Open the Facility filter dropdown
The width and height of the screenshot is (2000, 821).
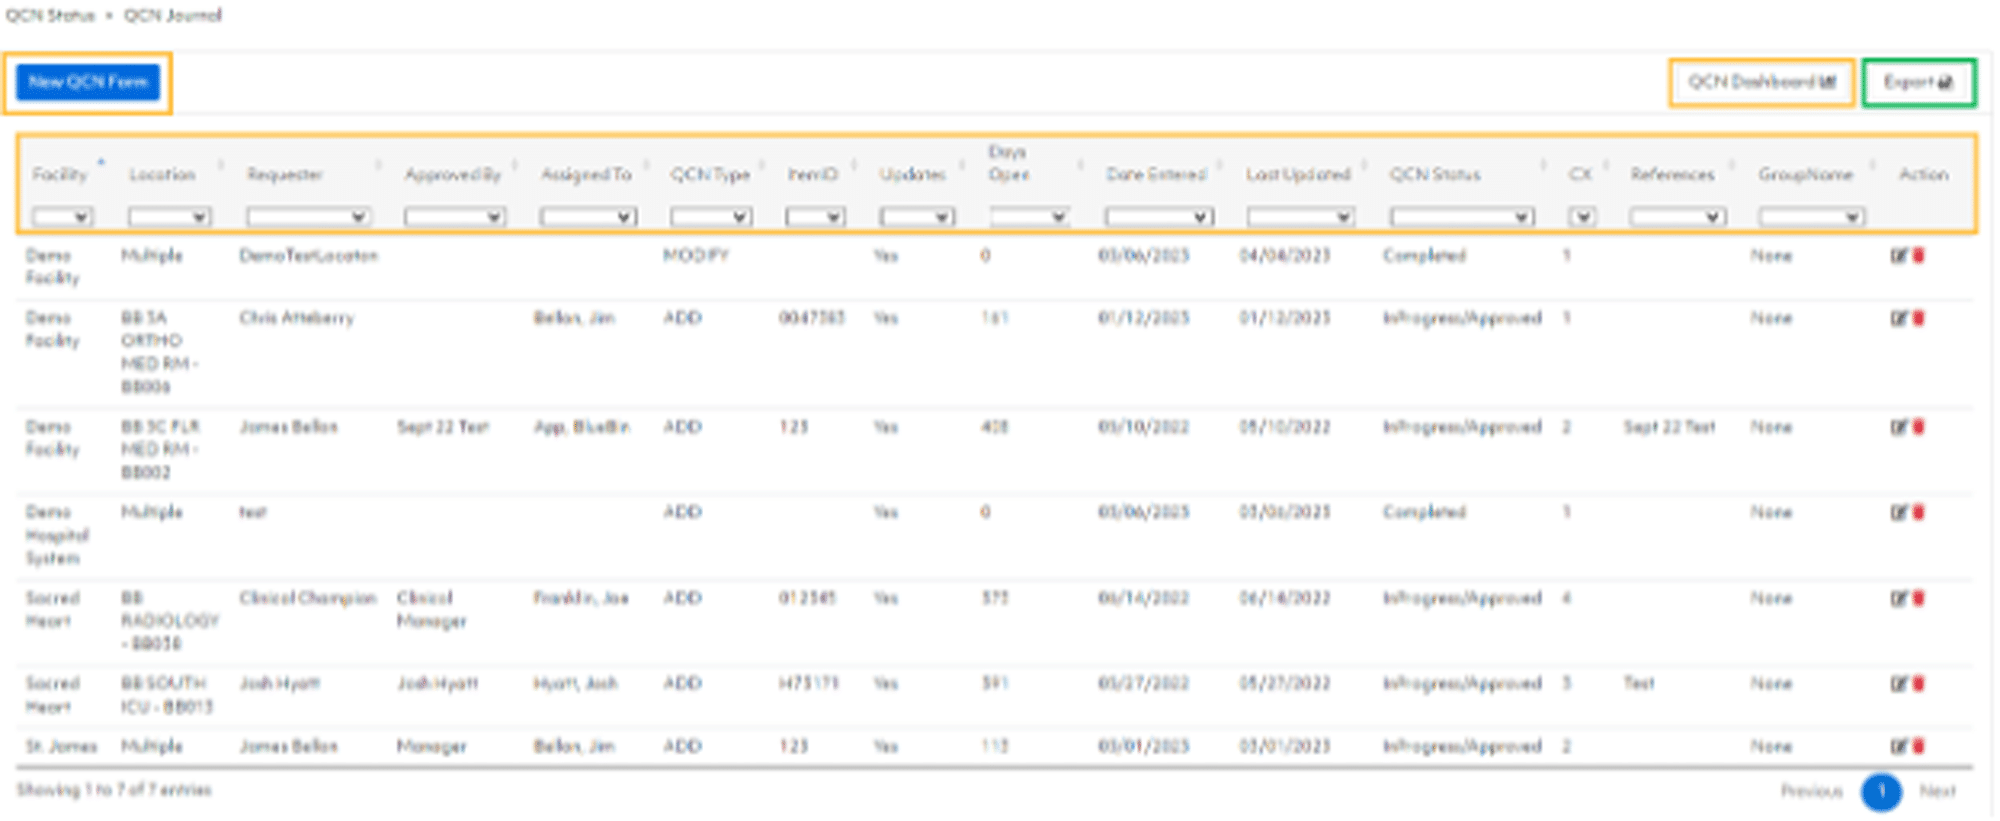point(62,216)
